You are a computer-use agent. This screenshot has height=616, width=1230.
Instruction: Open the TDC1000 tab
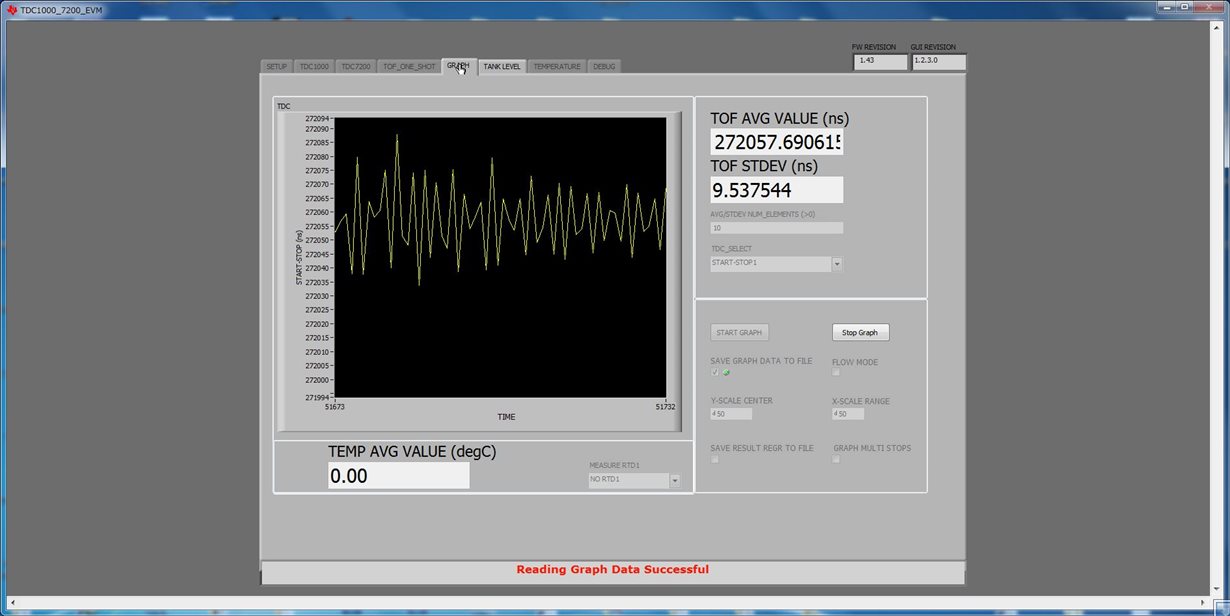coord(314,67)
